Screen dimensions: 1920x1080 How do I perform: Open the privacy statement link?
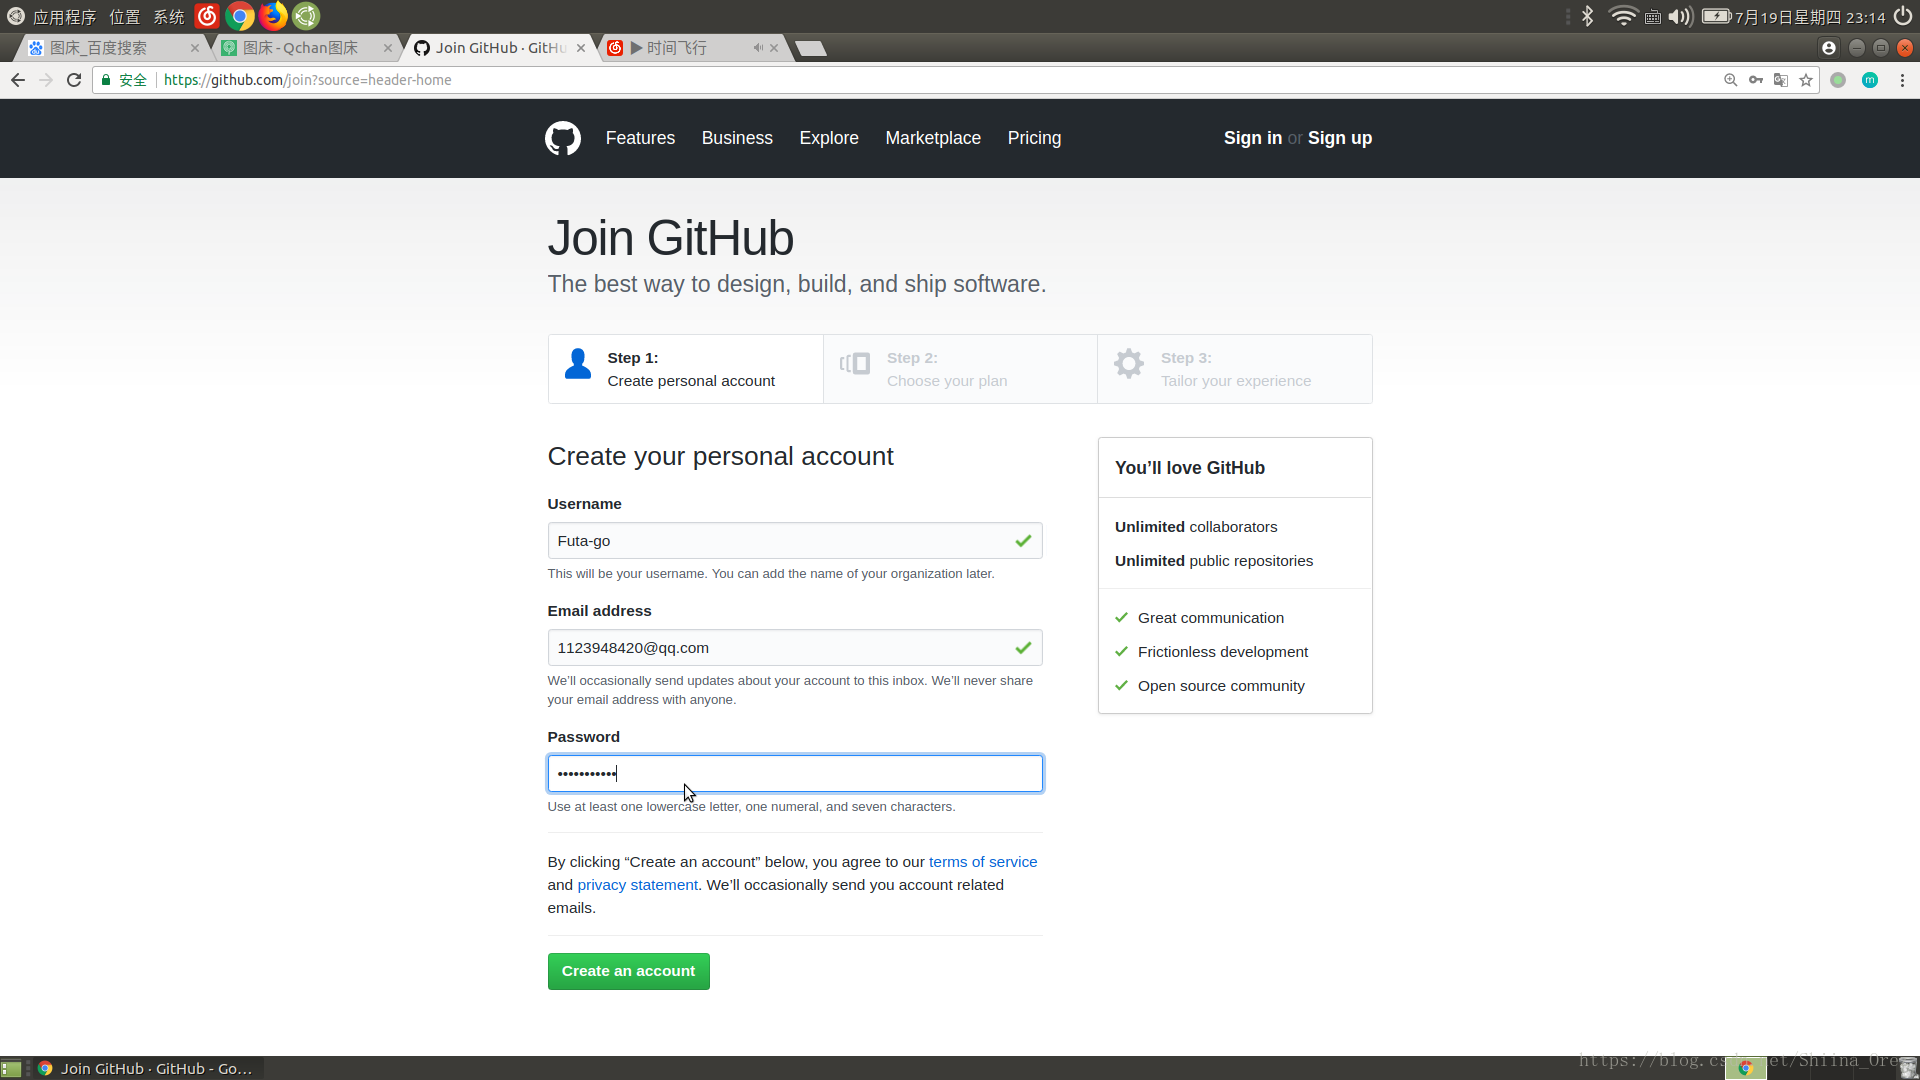(x=637, y=885)
